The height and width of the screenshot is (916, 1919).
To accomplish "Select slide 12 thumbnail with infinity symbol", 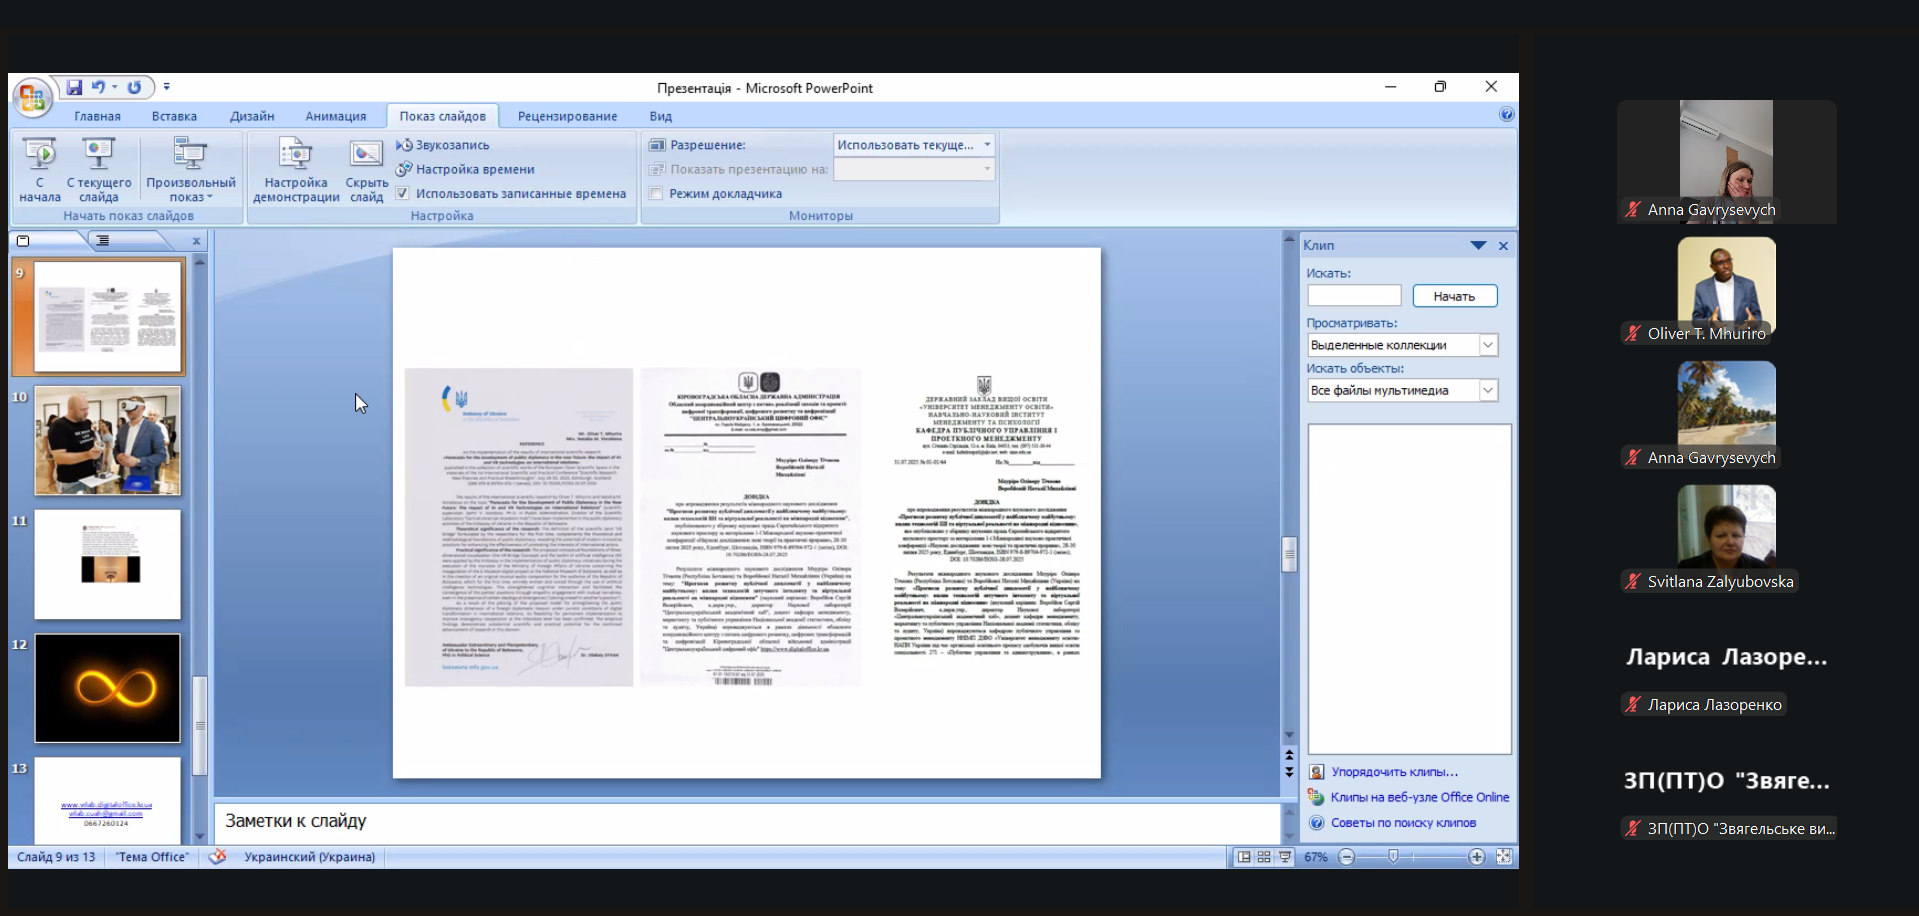I will tap(108, 688).
